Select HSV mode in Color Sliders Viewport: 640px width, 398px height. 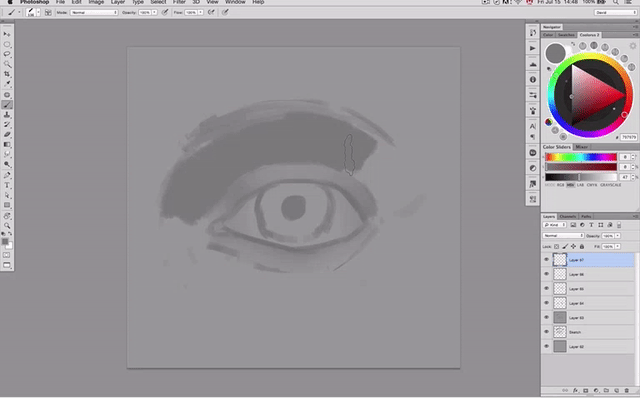(570, 185)
